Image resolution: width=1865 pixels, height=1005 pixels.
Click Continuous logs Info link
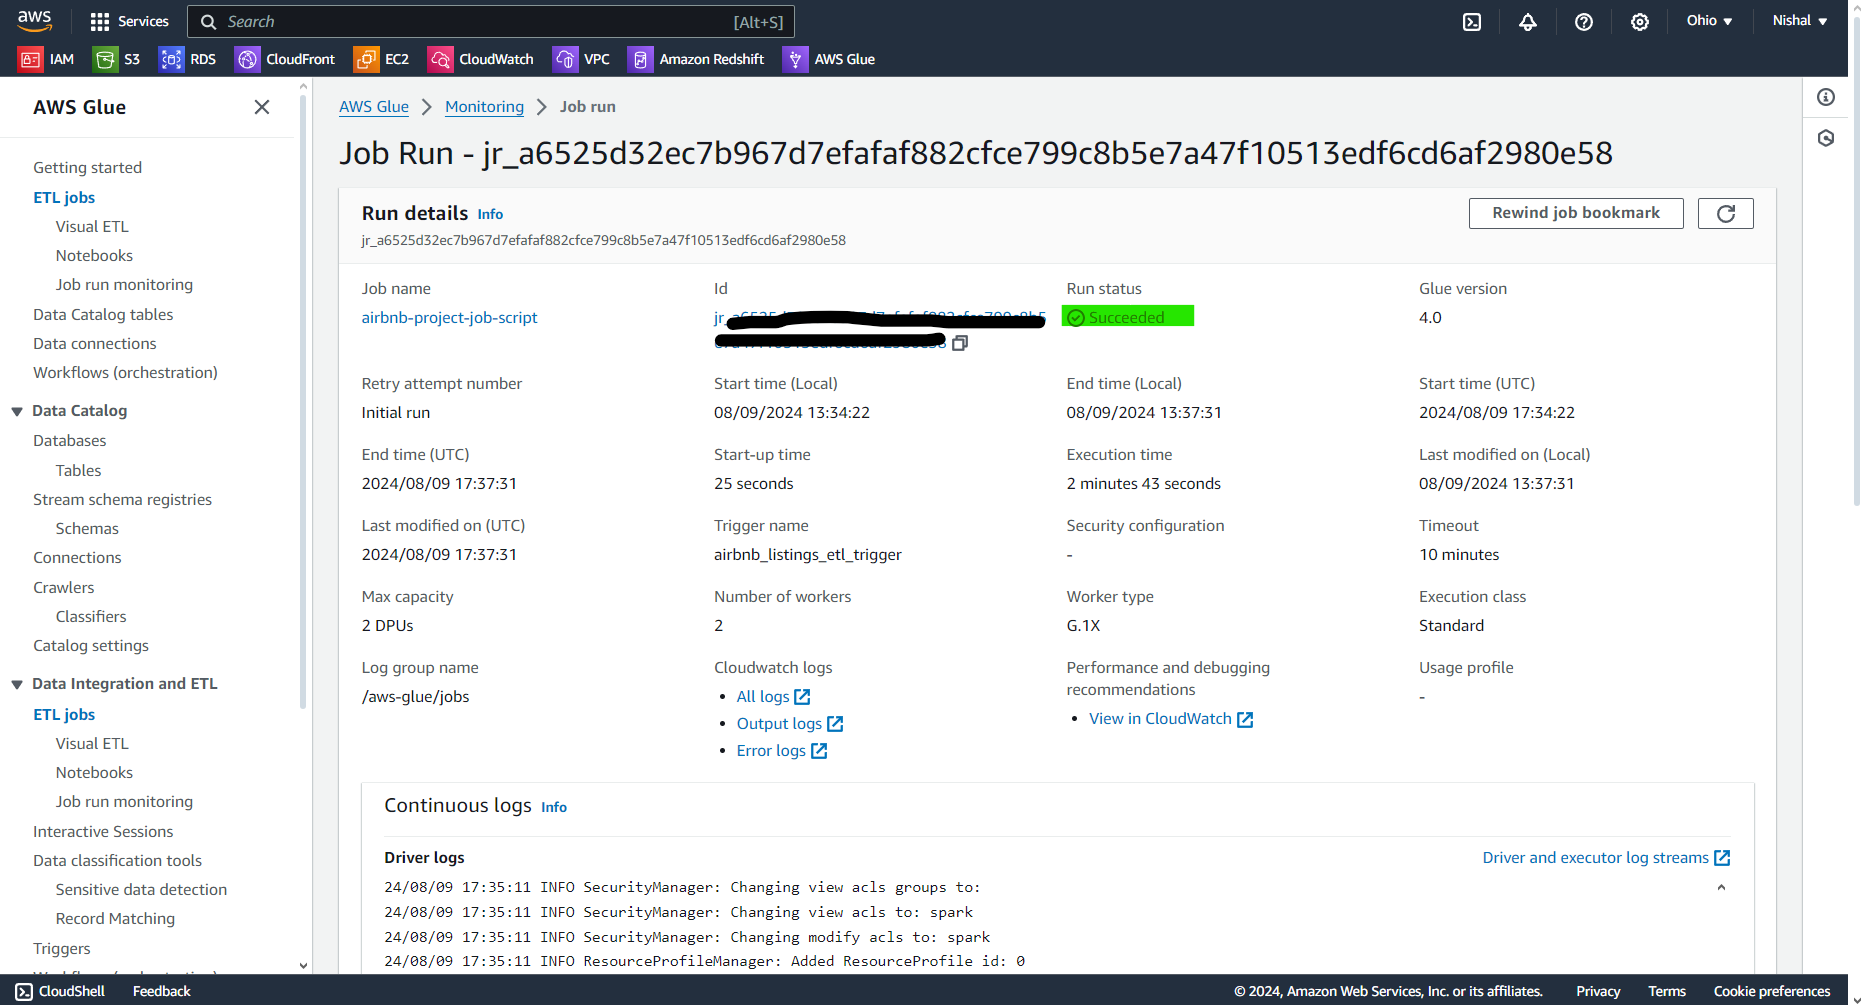tap(554, 808)
